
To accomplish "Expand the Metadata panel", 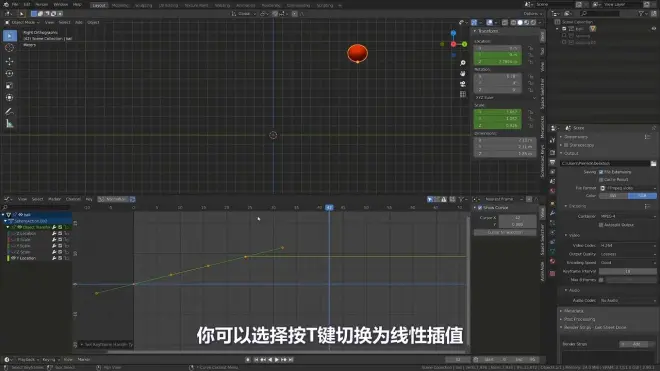I will (x=572, y=311).
